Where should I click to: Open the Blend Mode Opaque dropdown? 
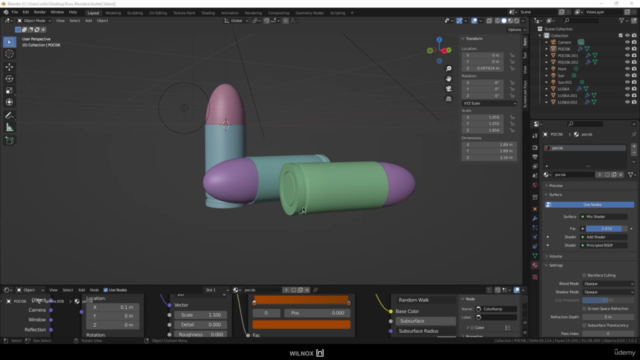coord(608,284)
